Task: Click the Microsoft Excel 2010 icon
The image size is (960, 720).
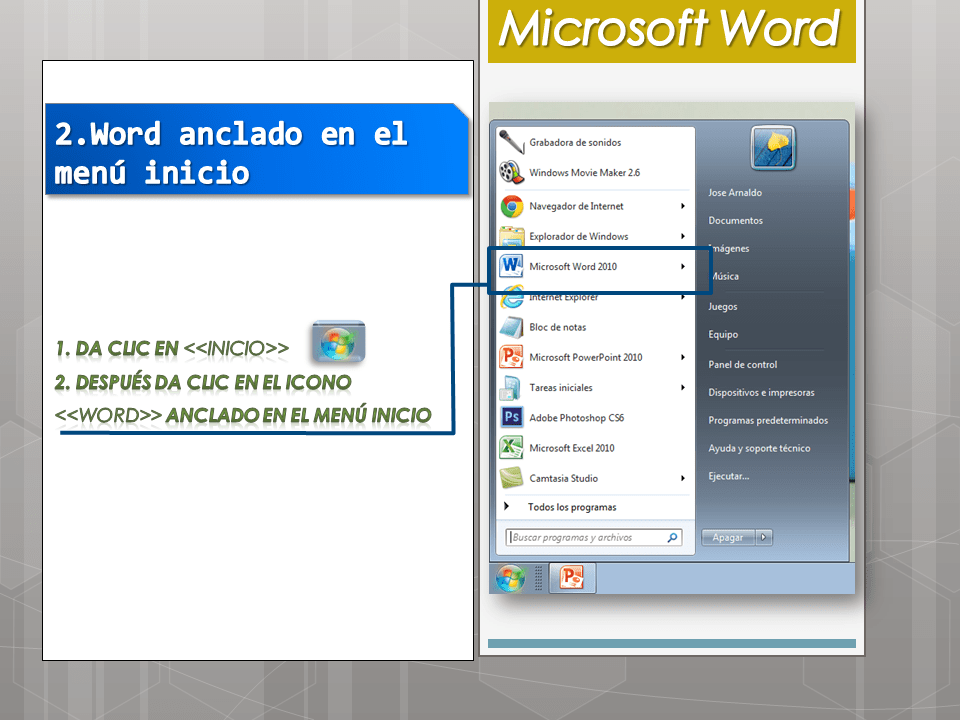Action: [511, 448]
